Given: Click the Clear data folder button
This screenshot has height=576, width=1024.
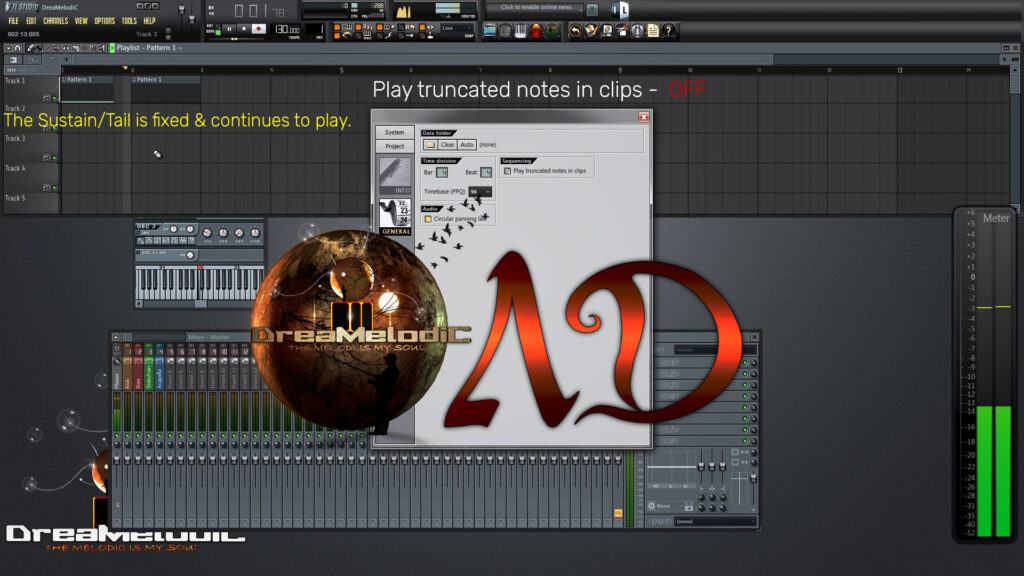Looking at the screenshot, I should (x=447, y=144).
